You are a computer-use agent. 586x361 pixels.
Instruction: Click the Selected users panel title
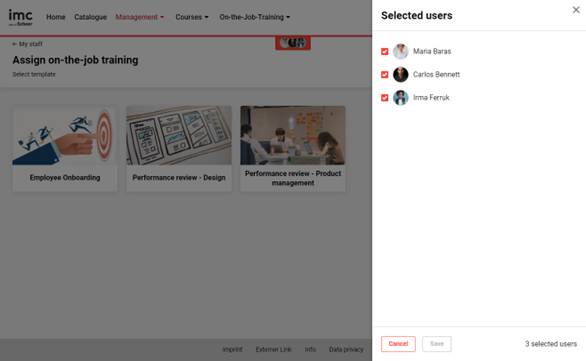coord(417,16)
